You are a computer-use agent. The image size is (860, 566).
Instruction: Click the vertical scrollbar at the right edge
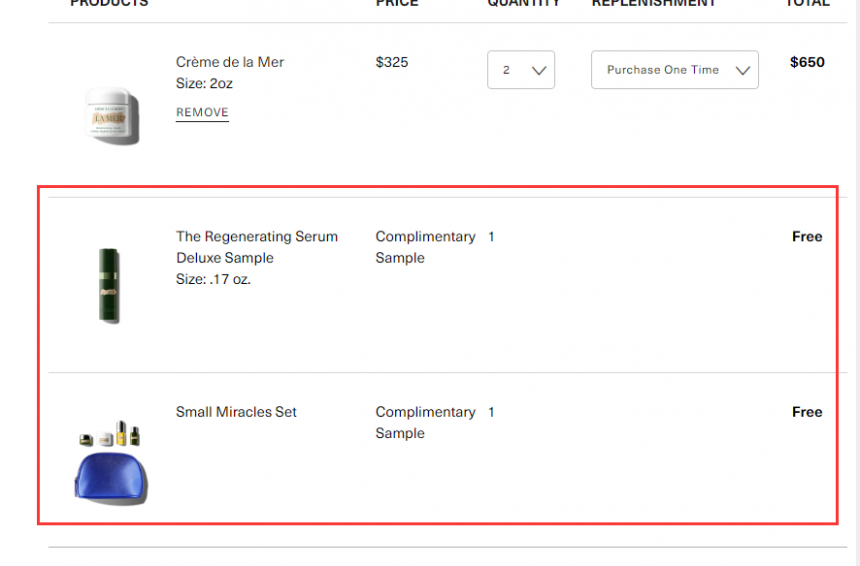tap(855, 283)
